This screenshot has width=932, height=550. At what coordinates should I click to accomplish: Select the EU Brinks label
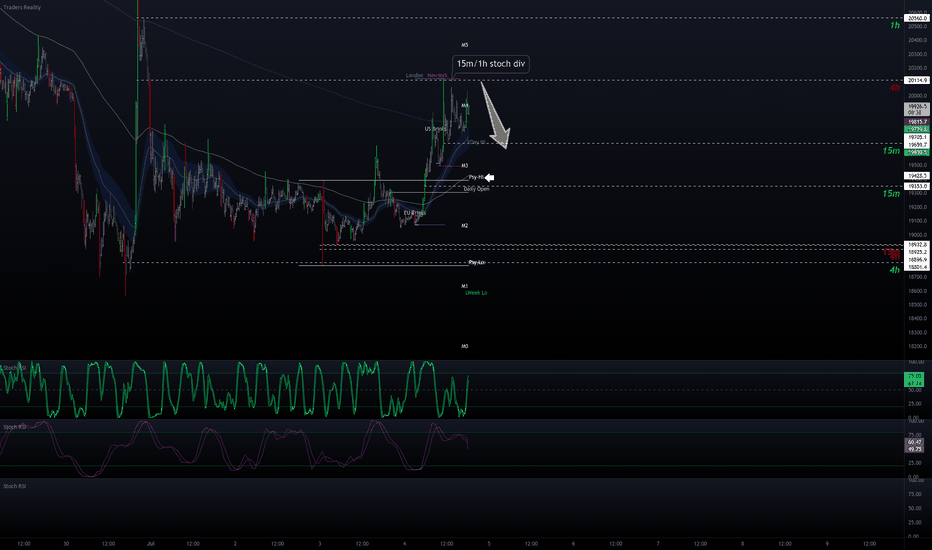[x=415, y=213]
